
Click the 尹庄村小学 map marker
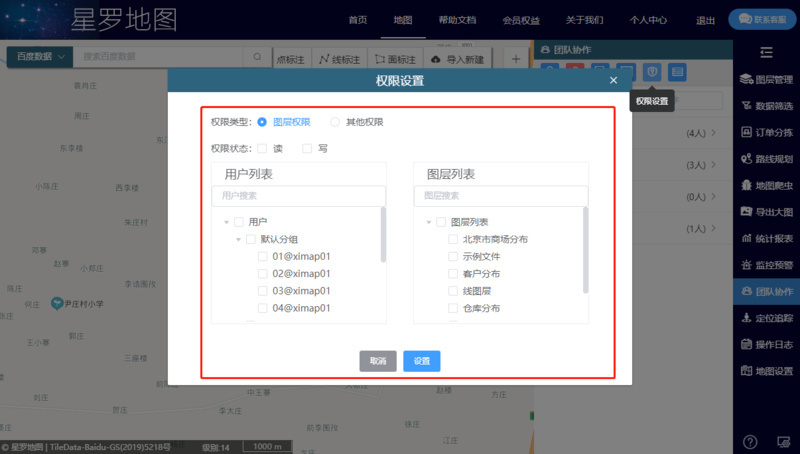coord(57,304)
